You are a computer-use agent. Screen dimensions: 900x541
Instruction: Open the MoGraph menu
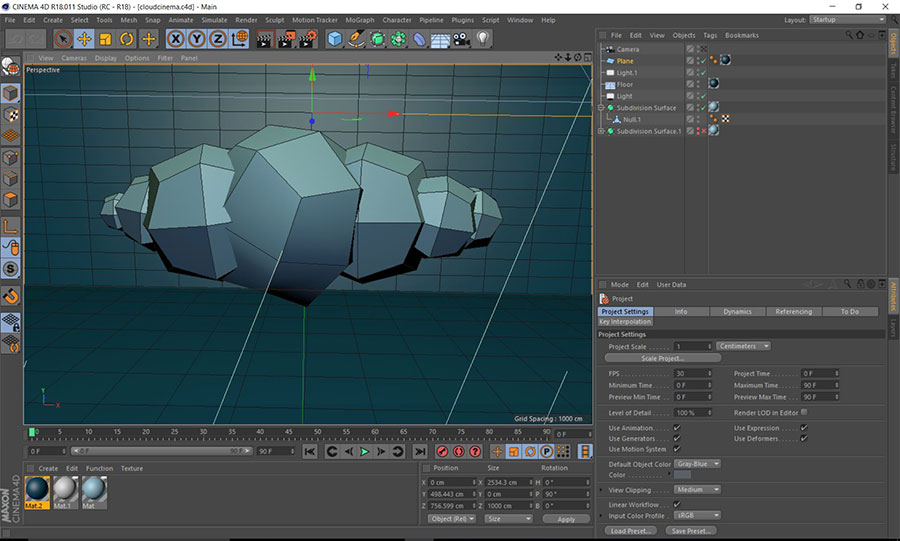[360, 20]
